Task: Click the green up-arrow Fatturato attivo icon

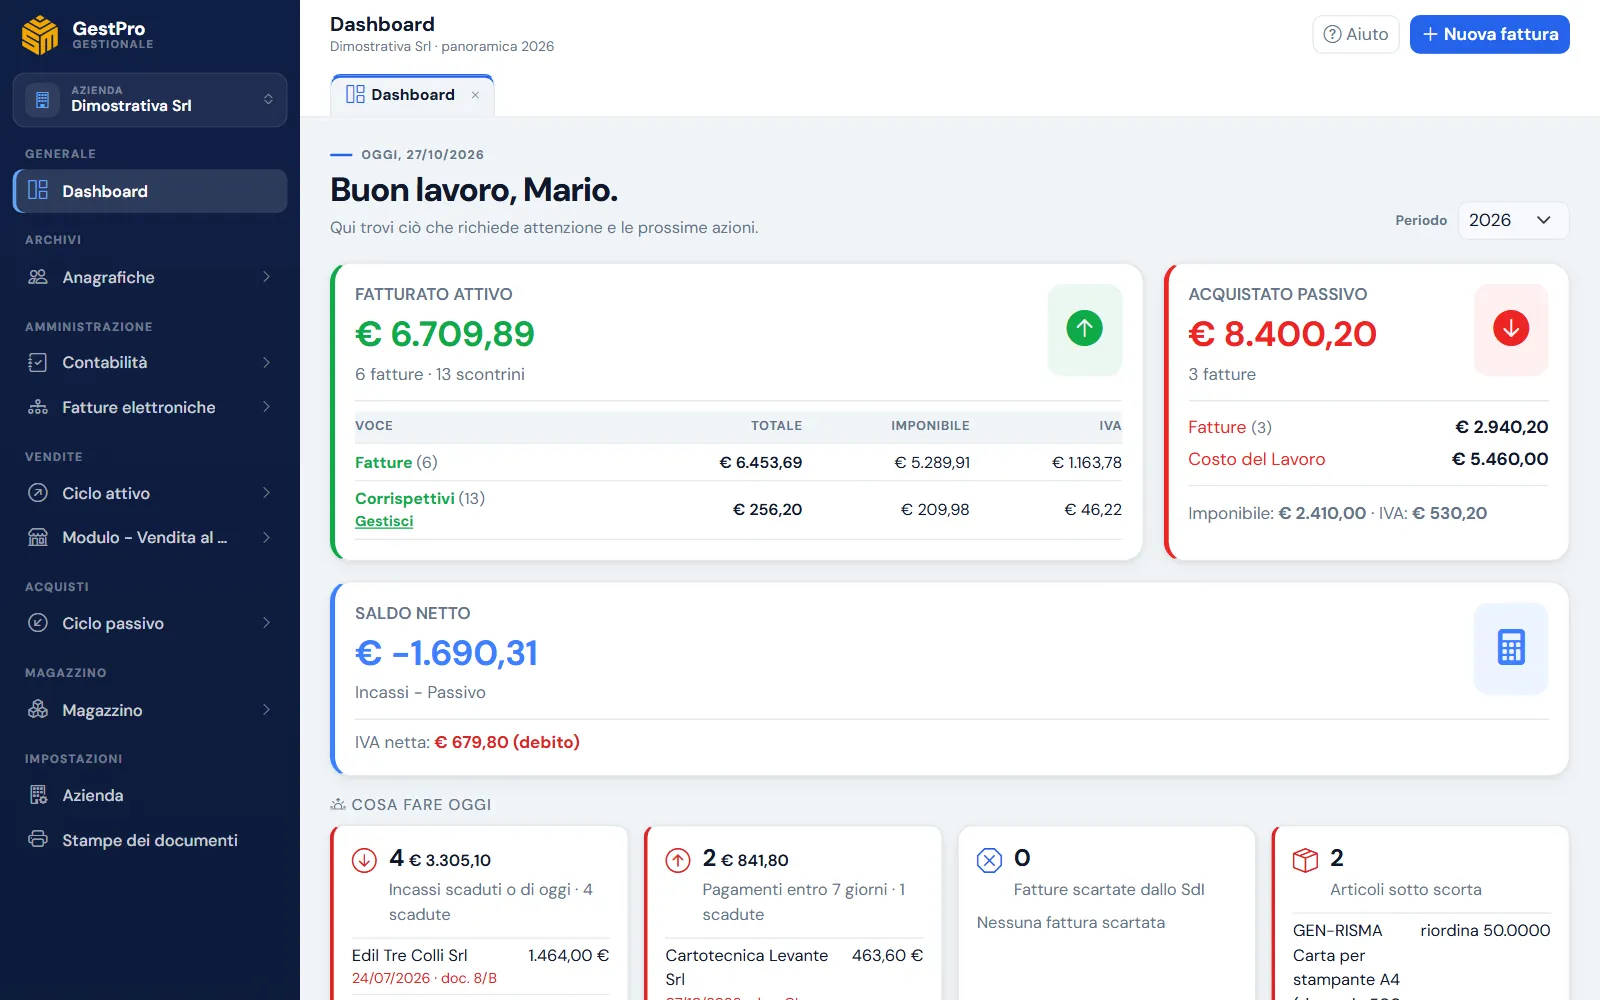Action: click(1085, 328)
